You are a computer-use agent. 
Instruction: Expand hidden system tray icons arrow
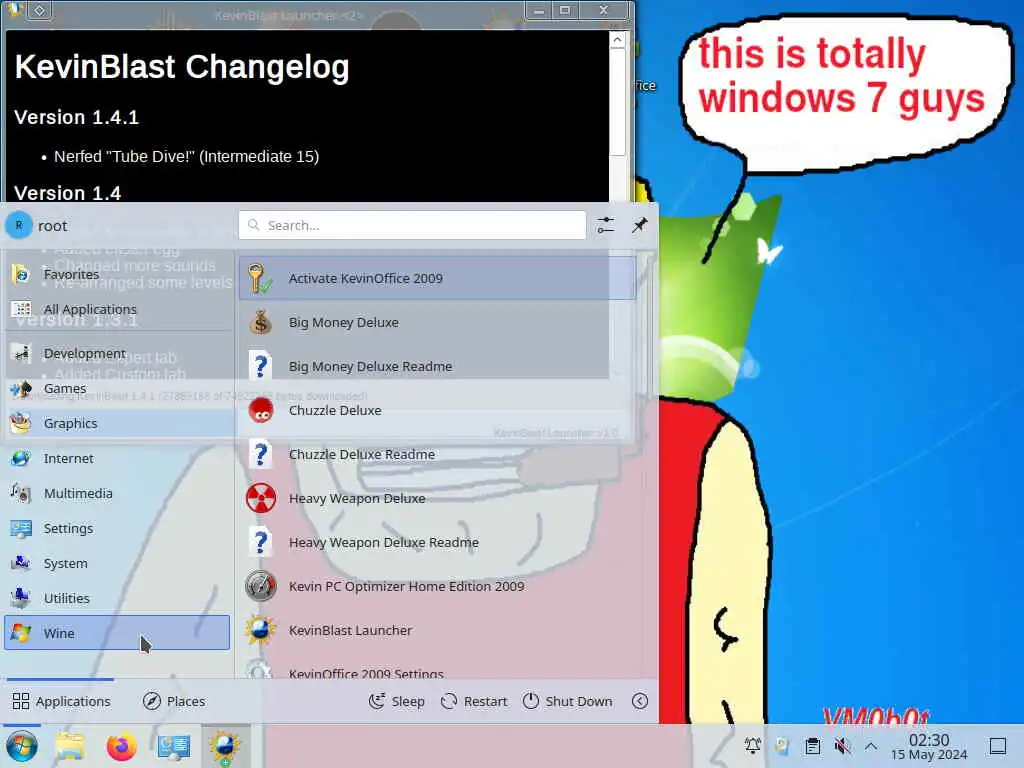(x=871, y=746)
